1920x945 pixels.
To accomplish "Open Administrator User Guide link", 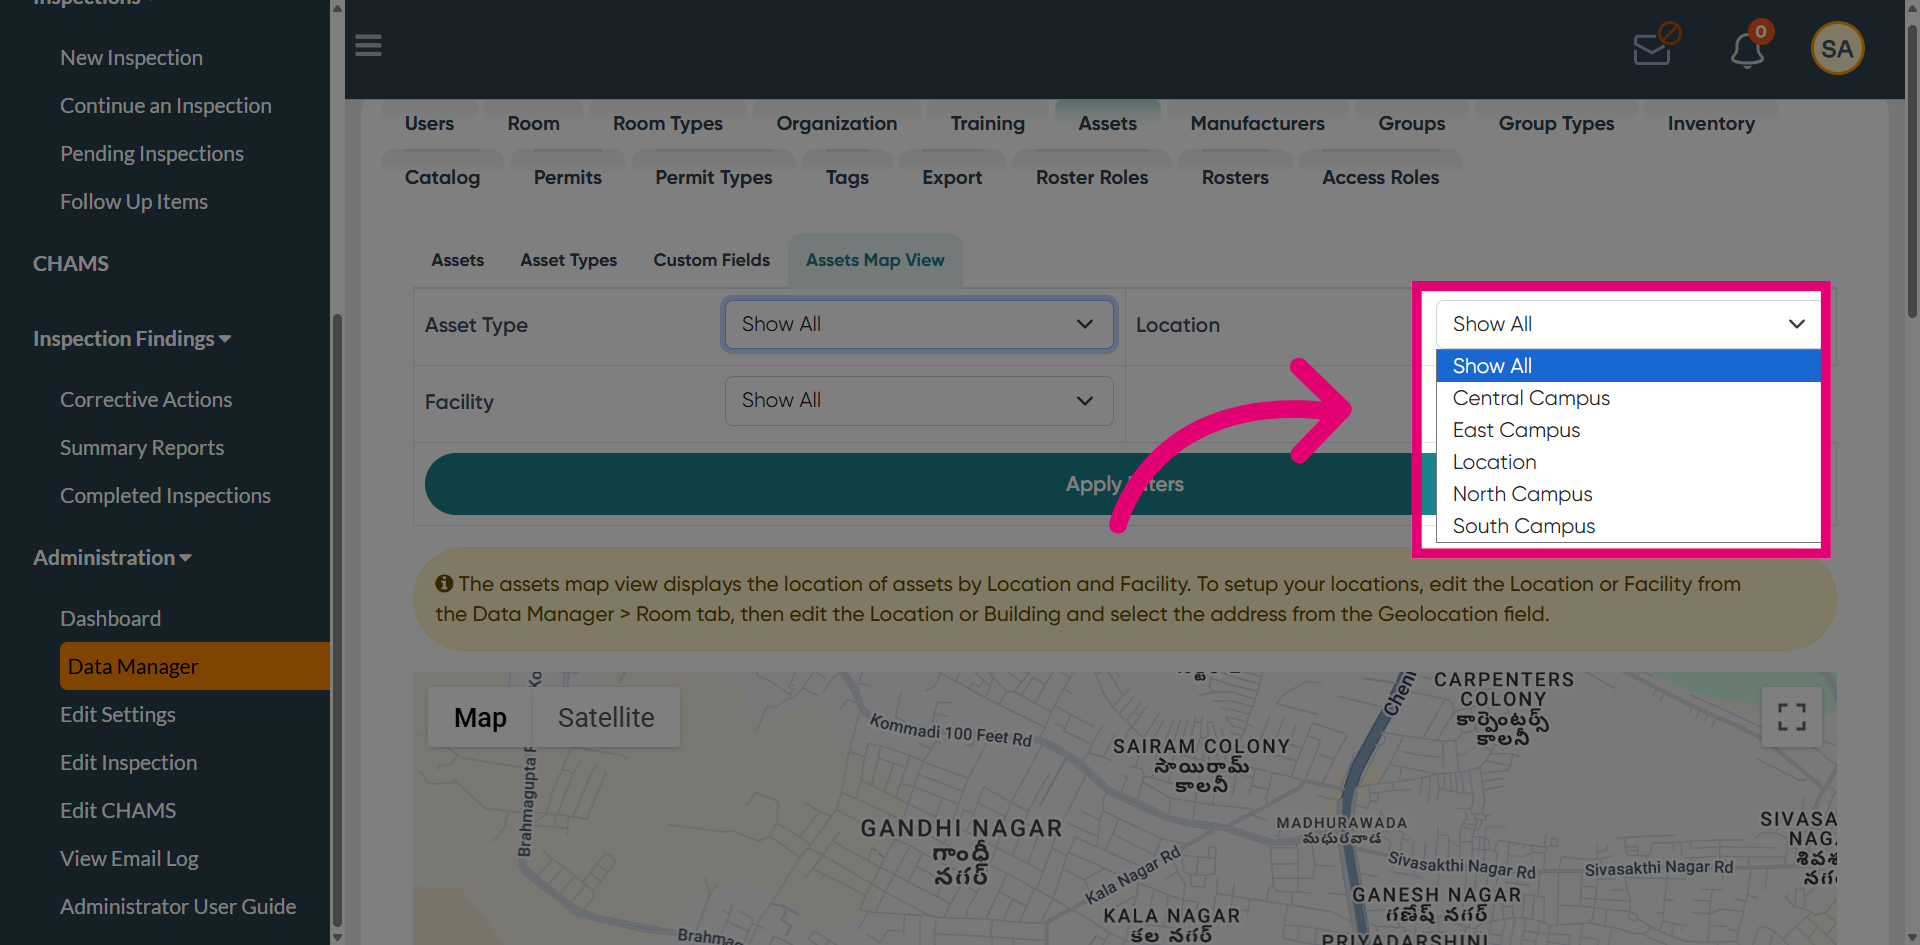I will 178,907.
